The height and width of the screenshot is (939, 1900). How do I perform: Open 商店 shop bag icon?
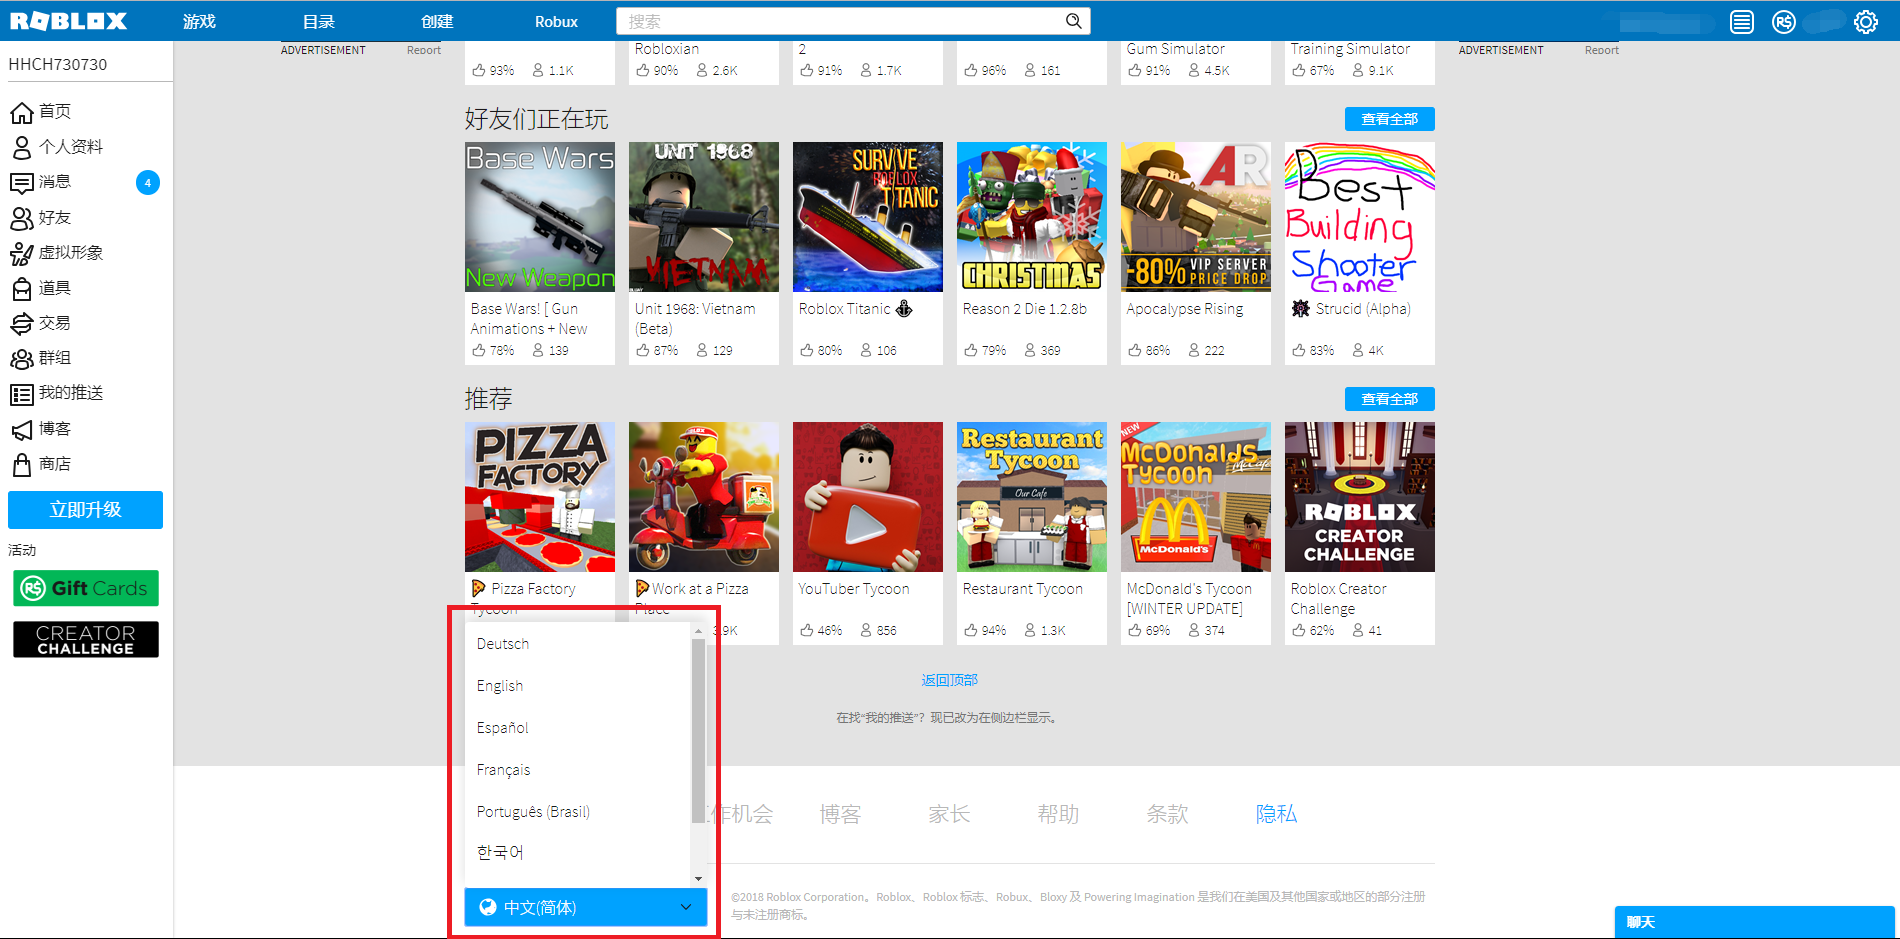click(22, 465)
